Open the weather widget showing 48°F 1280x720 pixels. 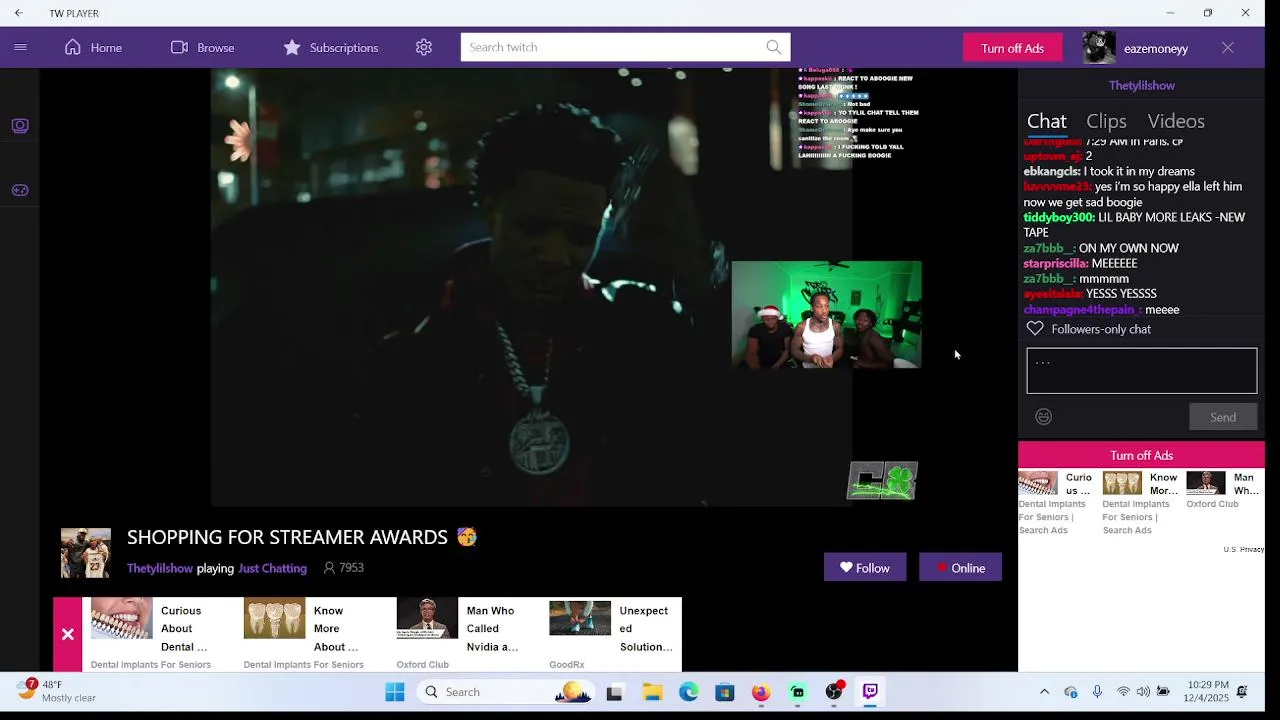(x=57, y=691)
